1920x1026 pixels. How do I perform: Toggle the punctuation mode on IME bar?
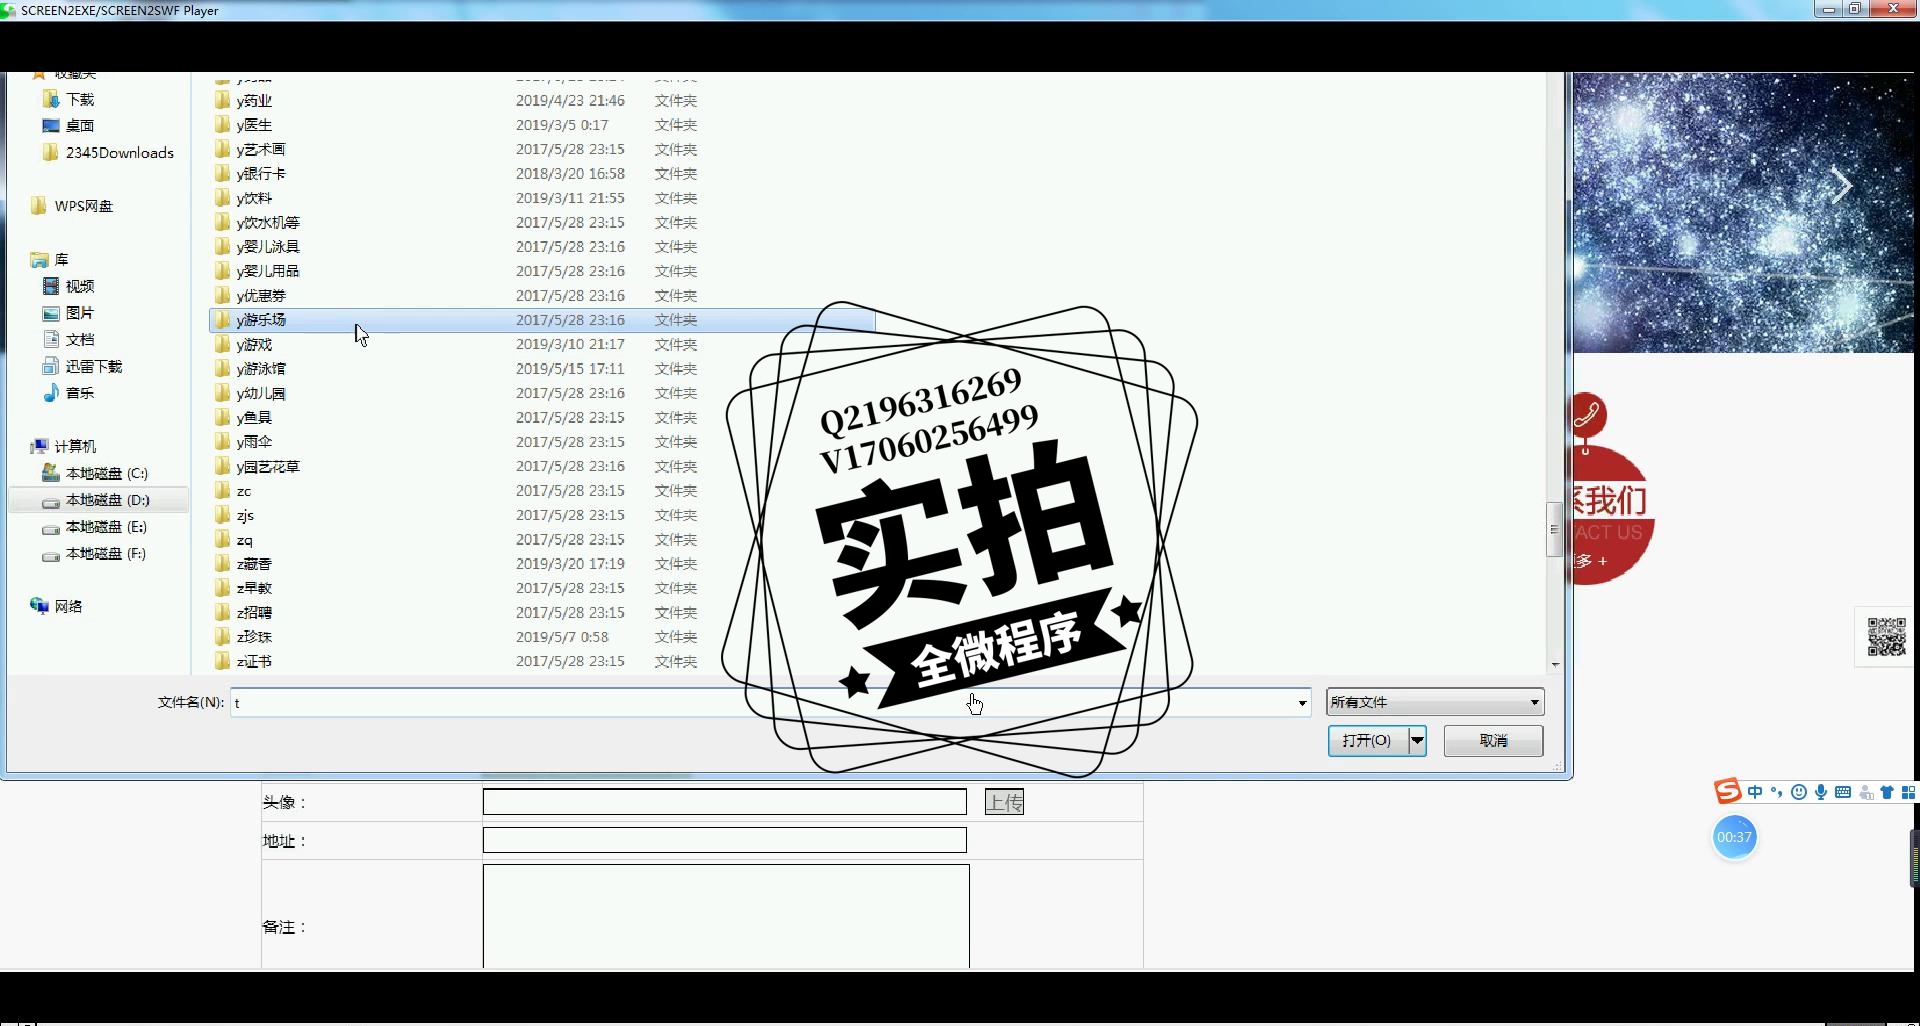[1776, 792]
